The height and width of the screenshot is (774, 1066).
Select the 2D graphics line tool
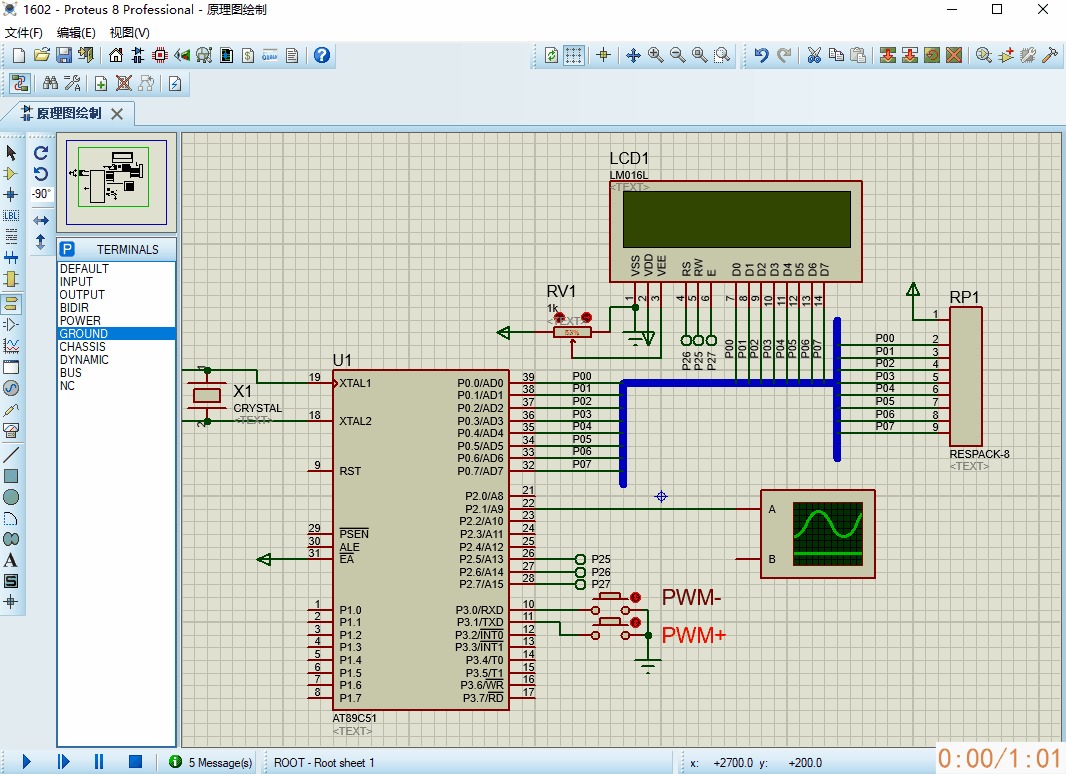11,454
